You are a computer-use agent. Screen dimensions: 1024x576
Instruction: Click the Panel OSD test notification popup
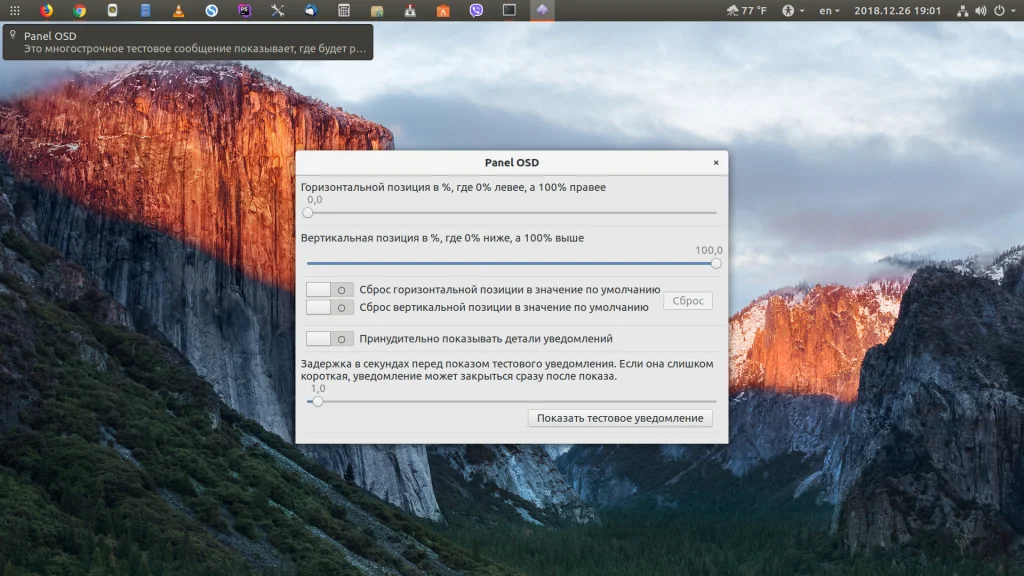(188, 42)
